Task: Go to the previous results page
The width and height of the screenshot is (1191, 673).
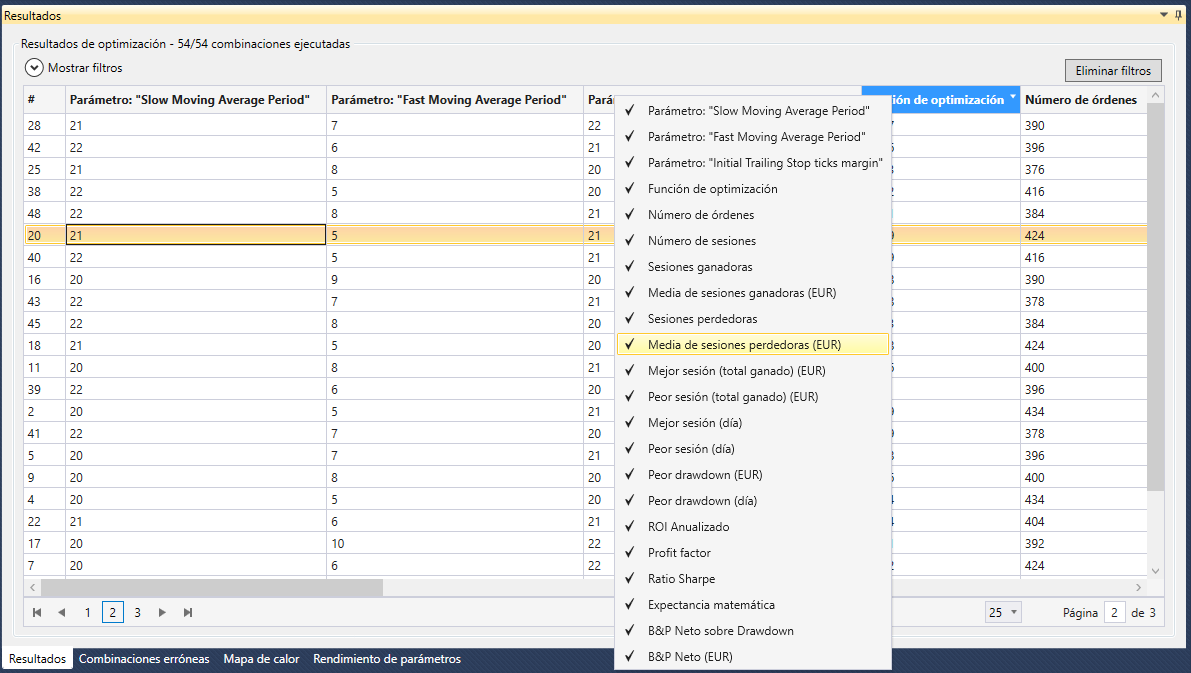Action: coord(61,612)
